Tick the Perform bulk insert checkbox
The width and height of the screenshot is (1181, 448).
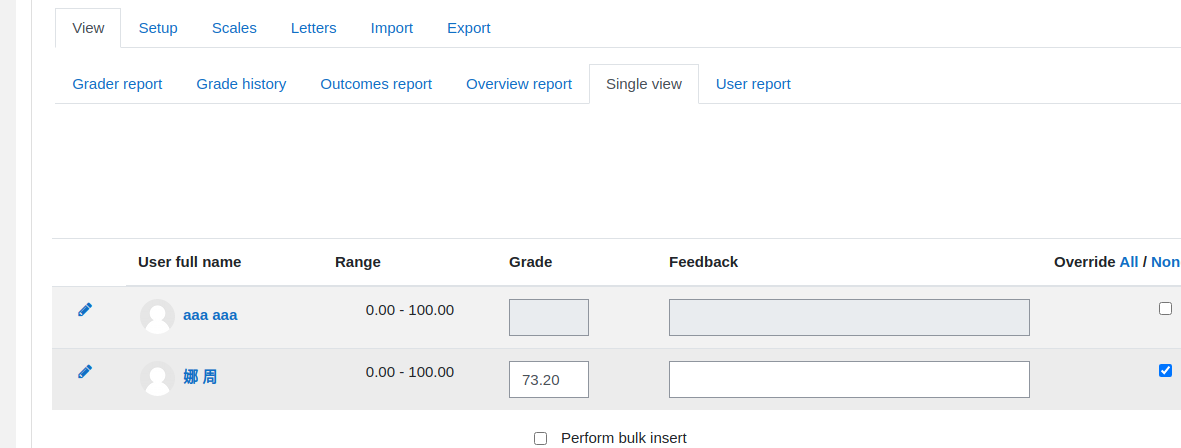coord(540,438)
